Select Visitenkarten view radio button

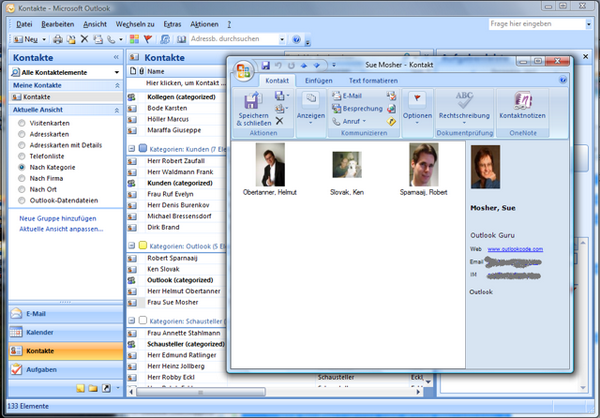coord(22,123)
